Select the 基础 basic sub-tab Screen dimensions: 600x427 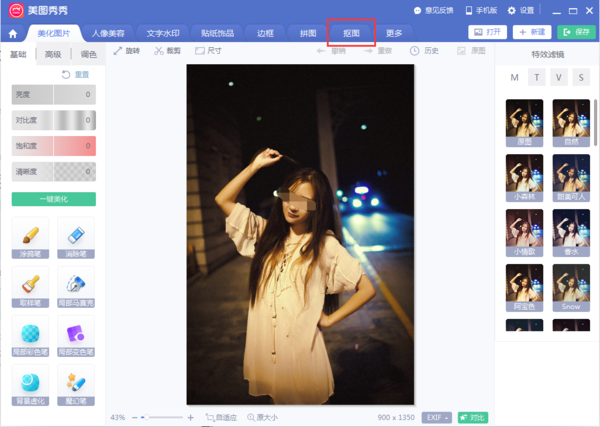coord(18,54)
